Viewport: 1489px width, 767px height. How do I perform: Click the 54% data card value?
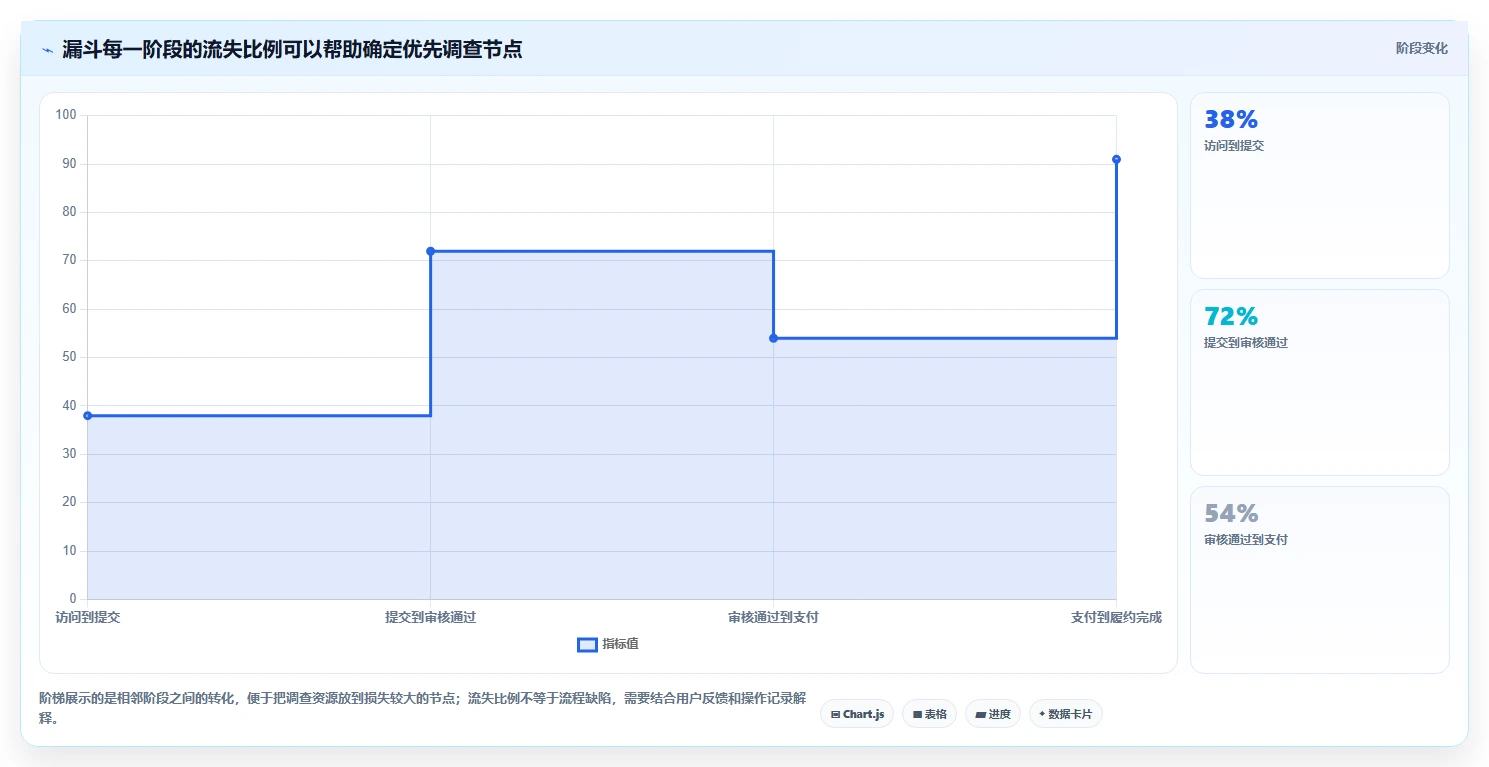coord(1231,514)
